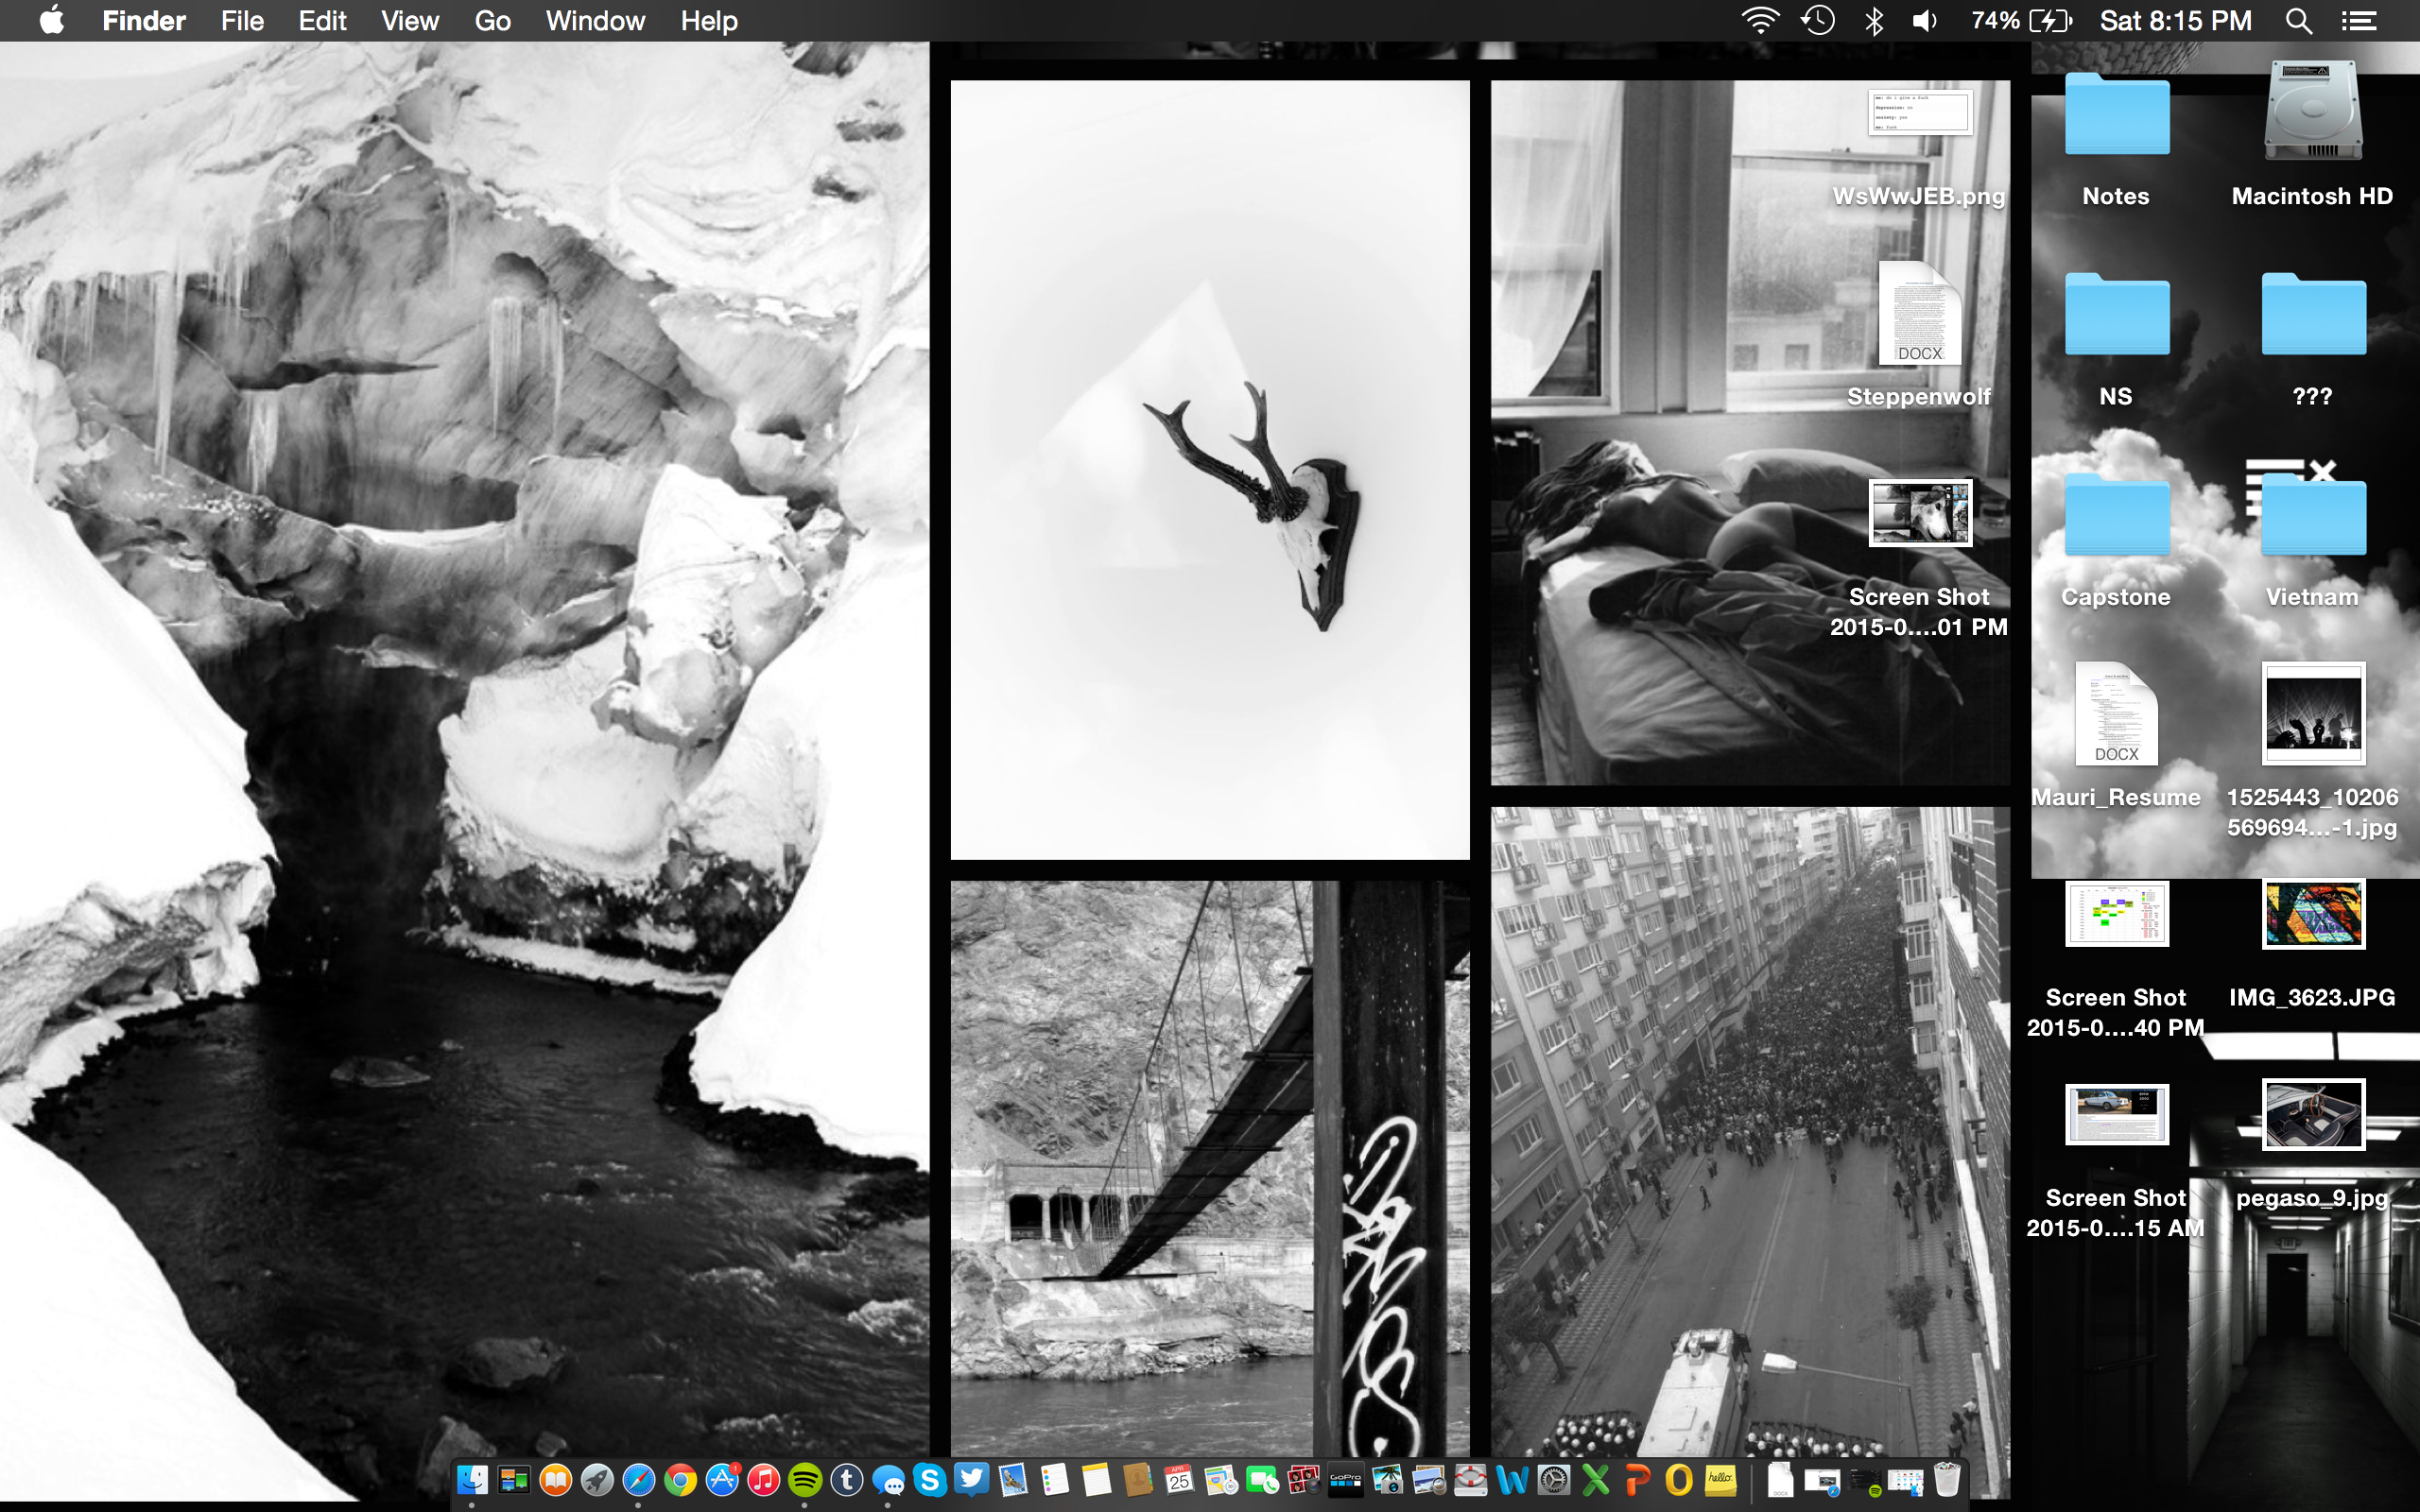Open the Help menu
This screenshot has width=2420, height=1512.
coord(709,20)
